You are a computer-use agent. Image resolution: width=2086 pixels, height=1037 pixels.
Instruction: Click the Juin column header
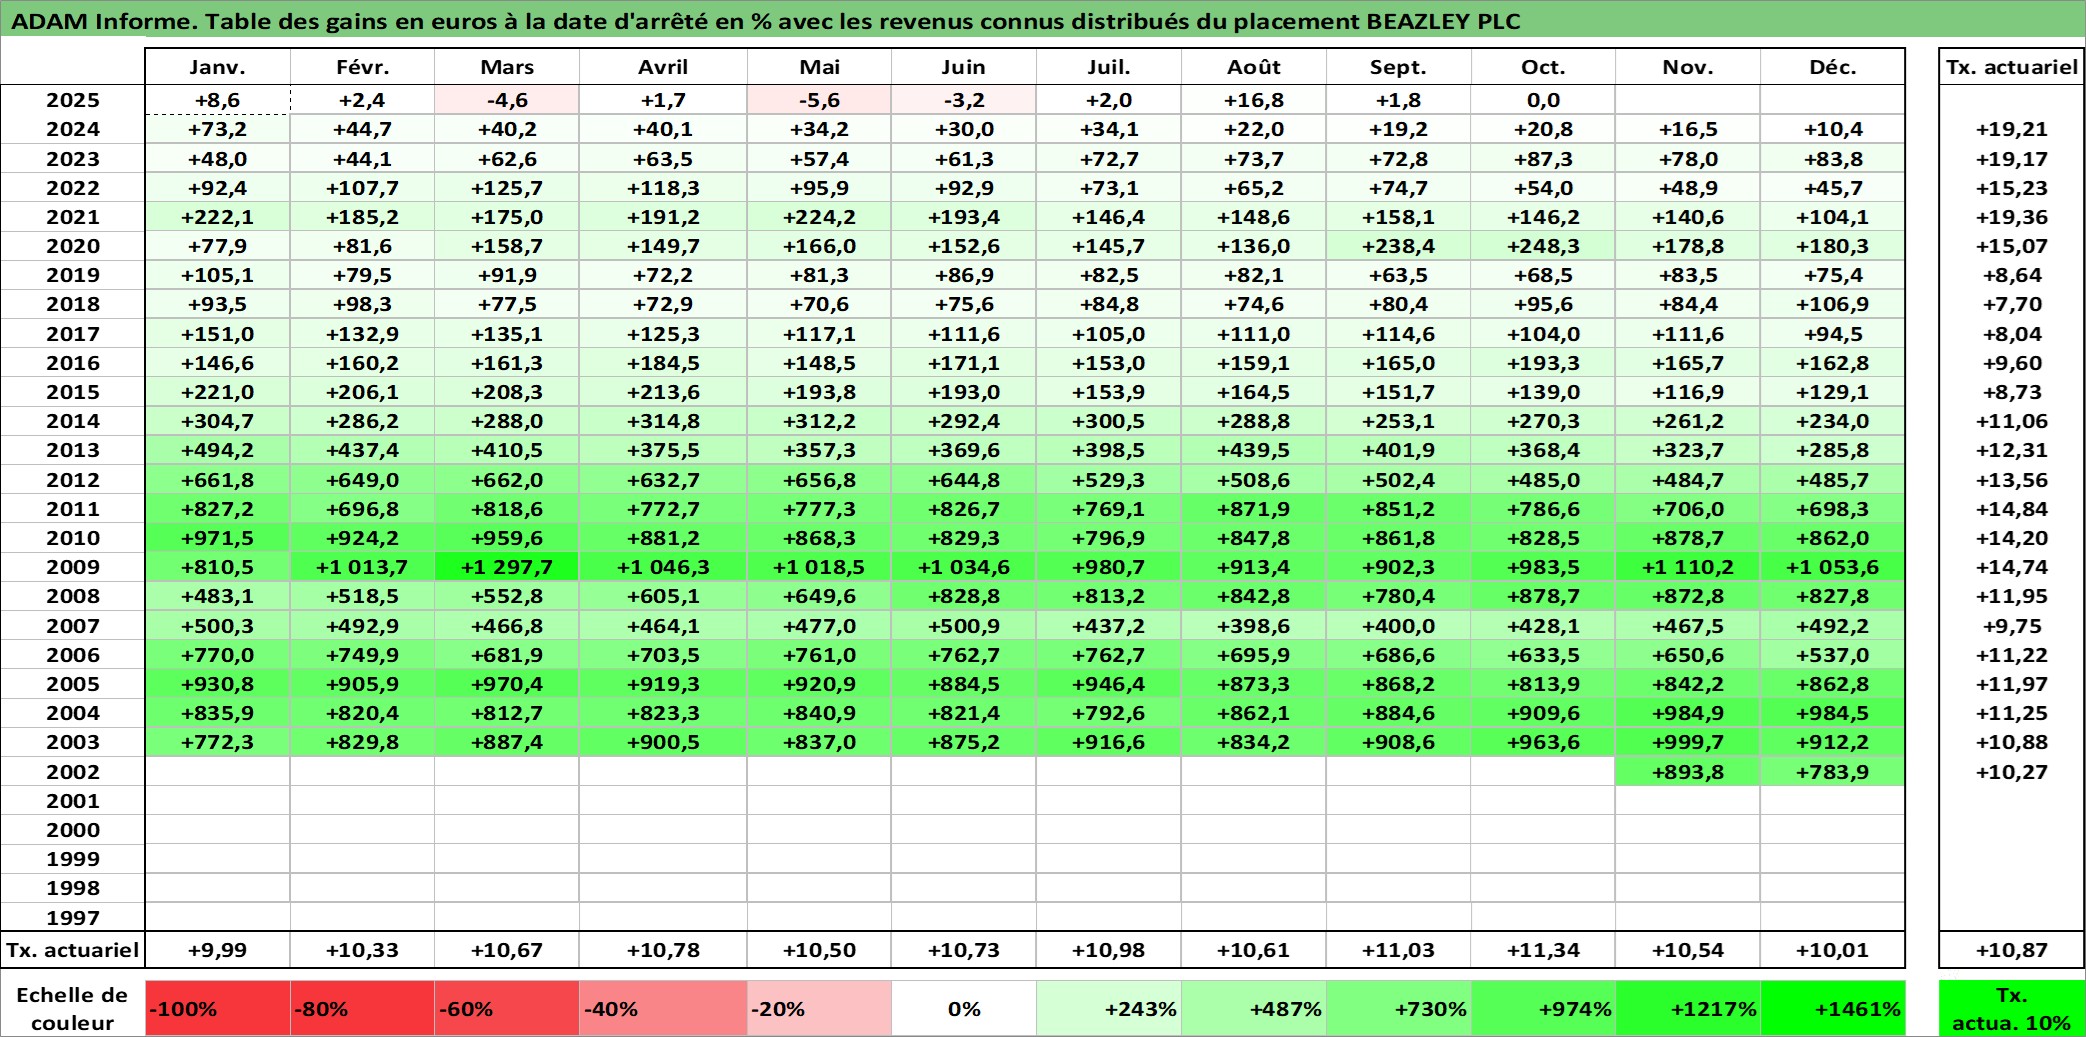coord(964,67)
